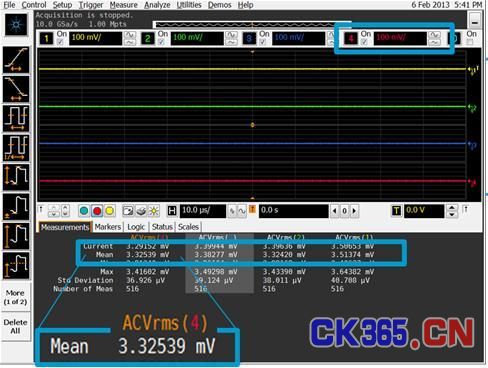488x368 pixels.
Task: Select the fall time measurement icon
Action: (16, 89)
